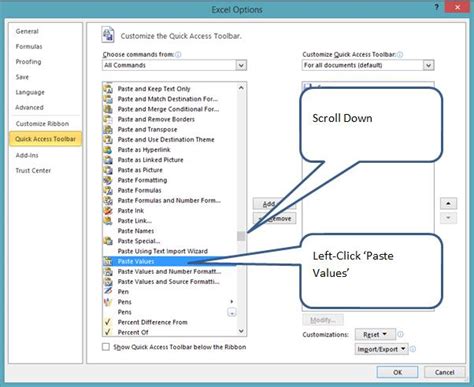Click the Paste and Remove Borders icon
The height and width of the screenshot is (387, 474).
click(108, 119)
